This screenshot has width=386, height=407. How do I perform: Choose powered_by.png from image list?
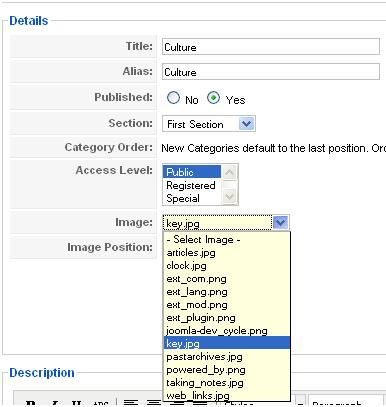click(227, 370)
